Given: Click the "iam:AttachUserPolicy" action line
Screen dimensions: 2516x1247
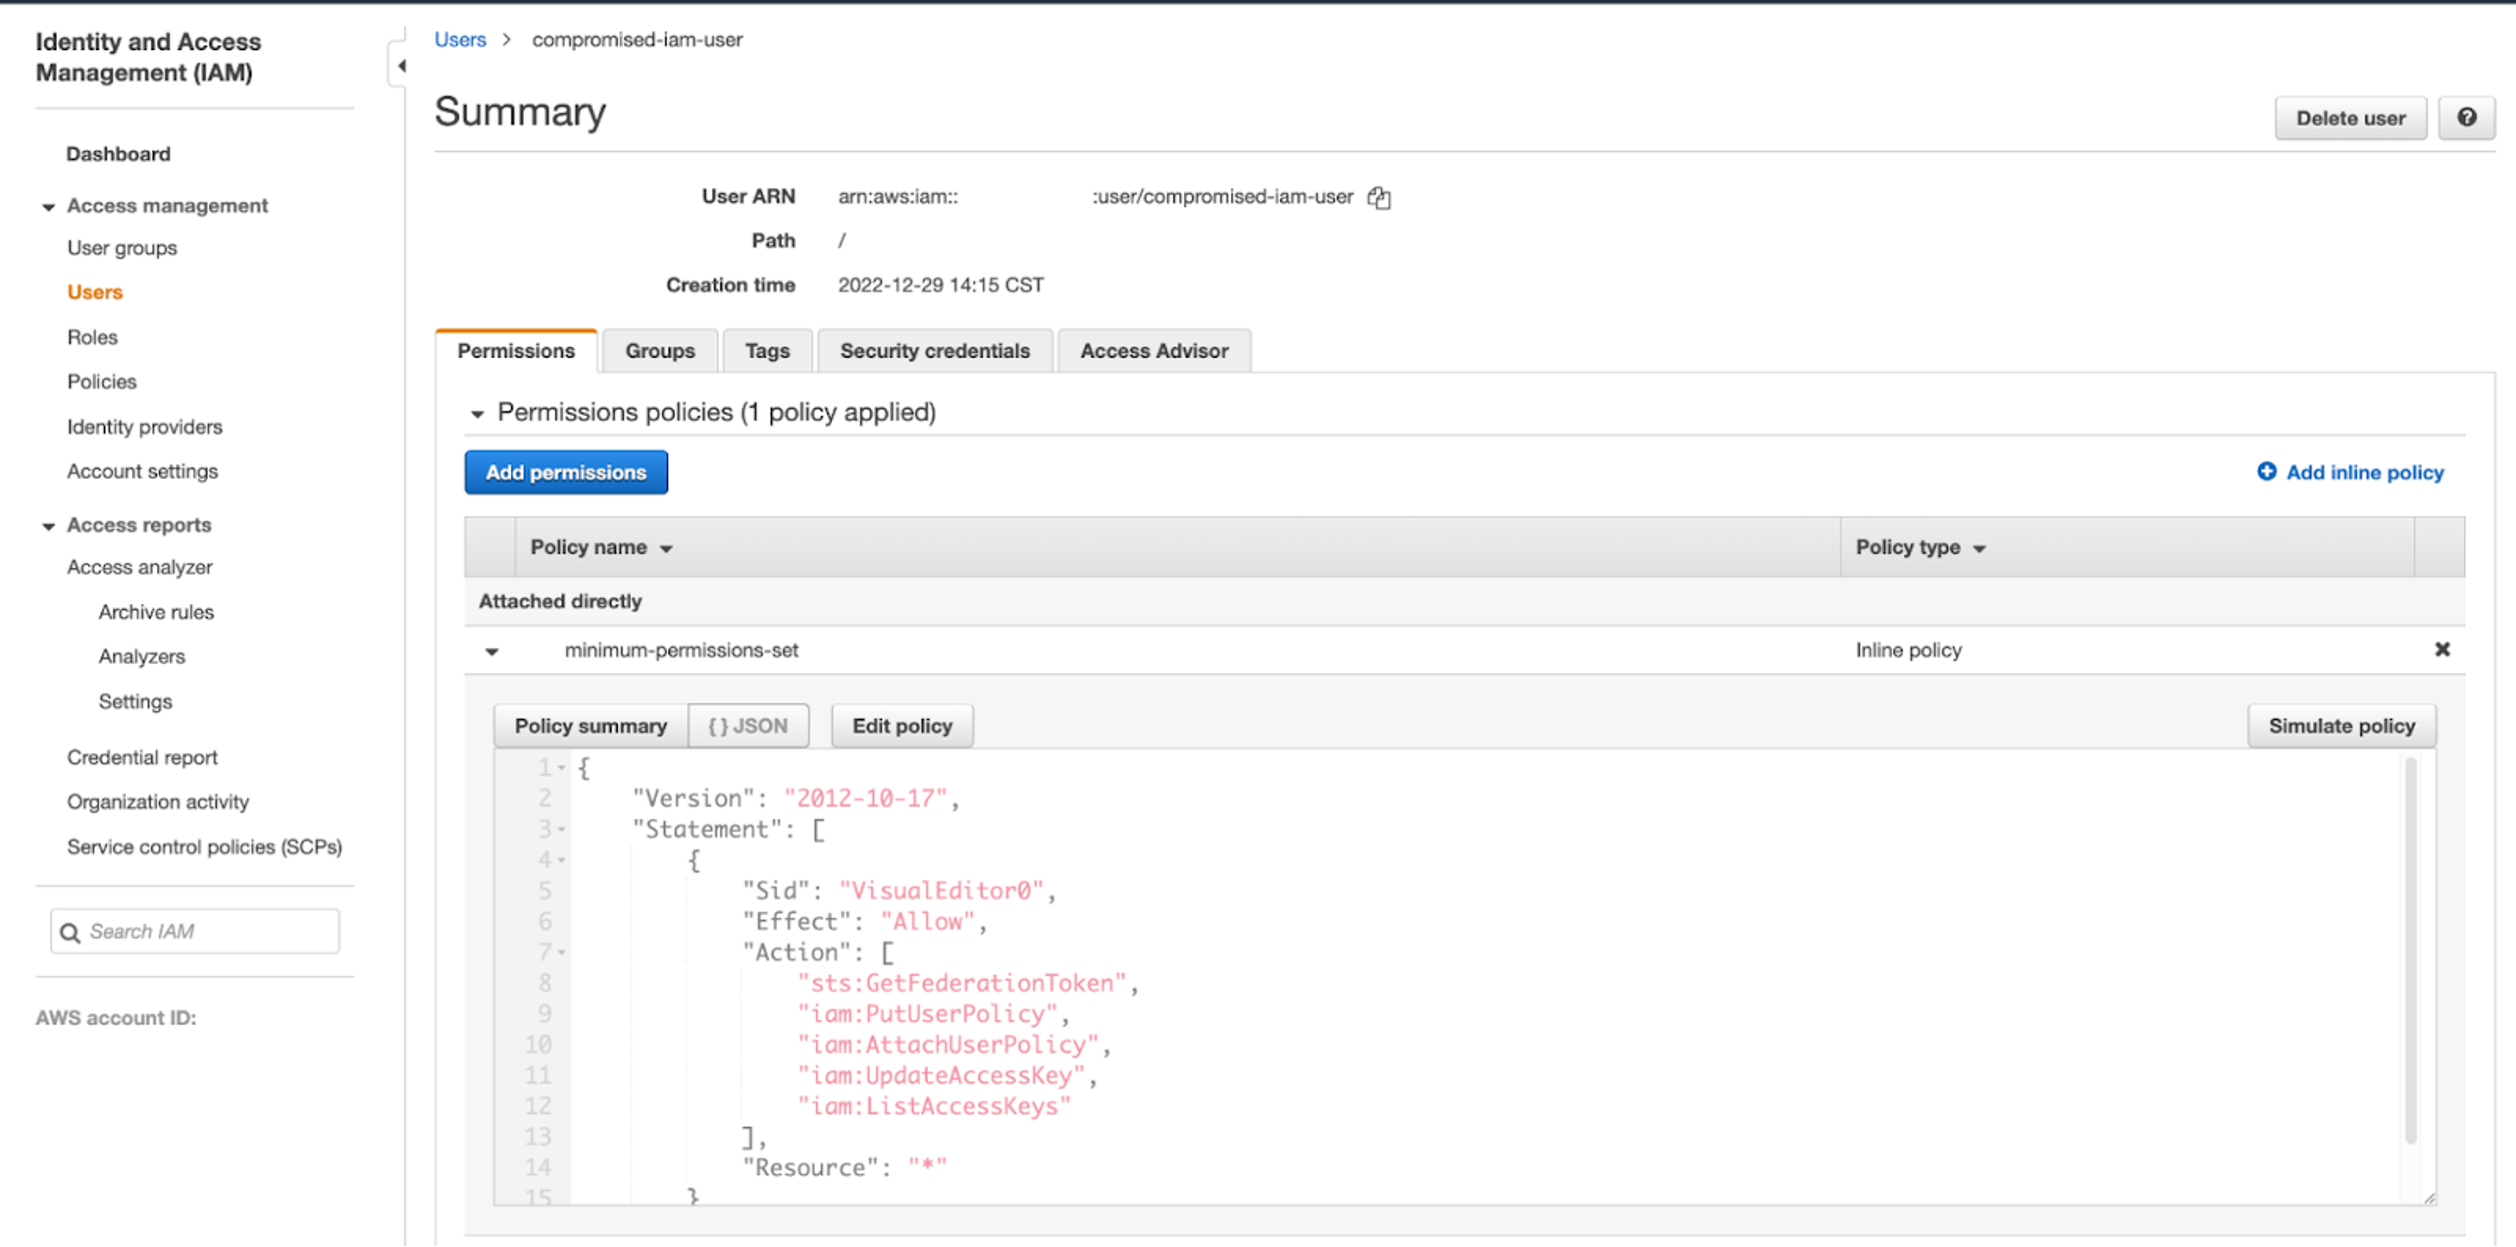Looking at the screenshot, I should coord(954,1046).
